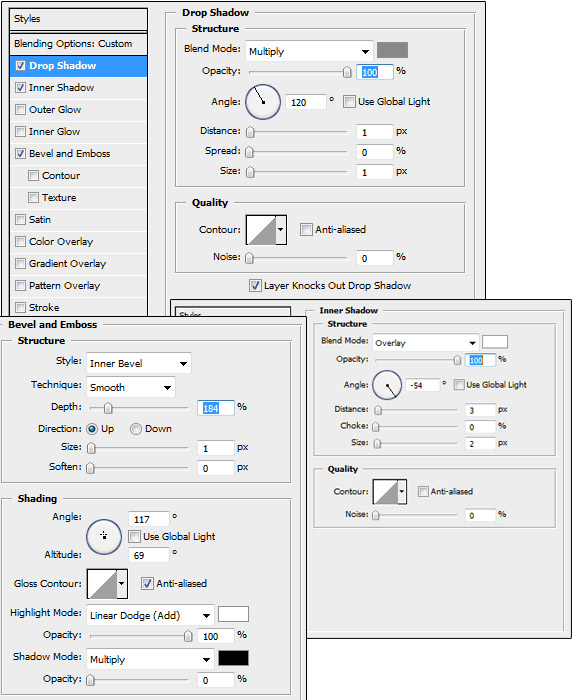Select the Outer Glow entry label

point(55,110)
